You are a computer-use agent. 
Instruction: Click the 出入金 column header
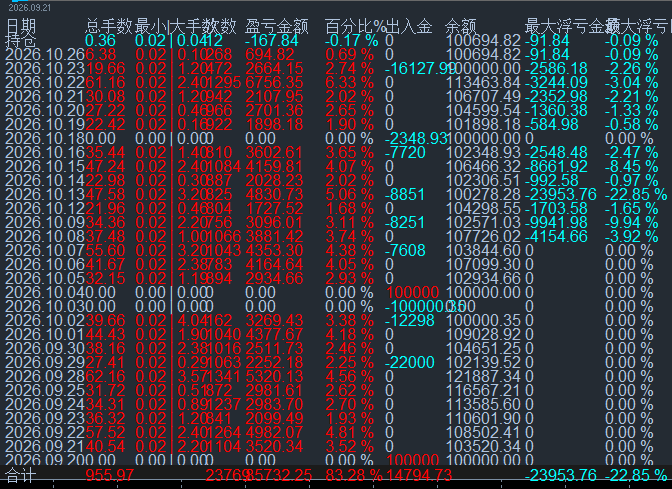coord(409,27)
